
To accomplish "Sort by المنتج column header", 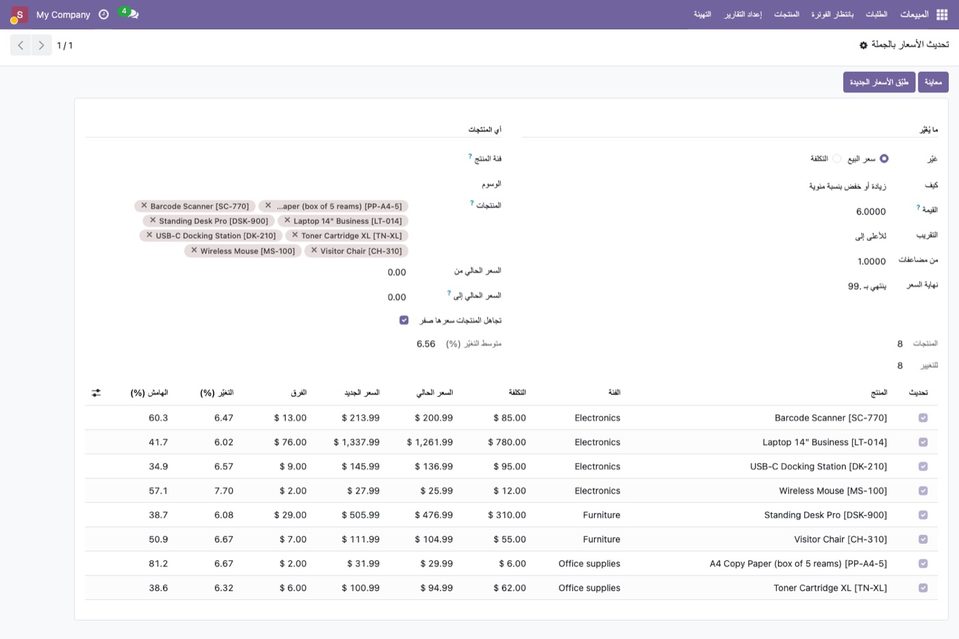I will (879, 393).
